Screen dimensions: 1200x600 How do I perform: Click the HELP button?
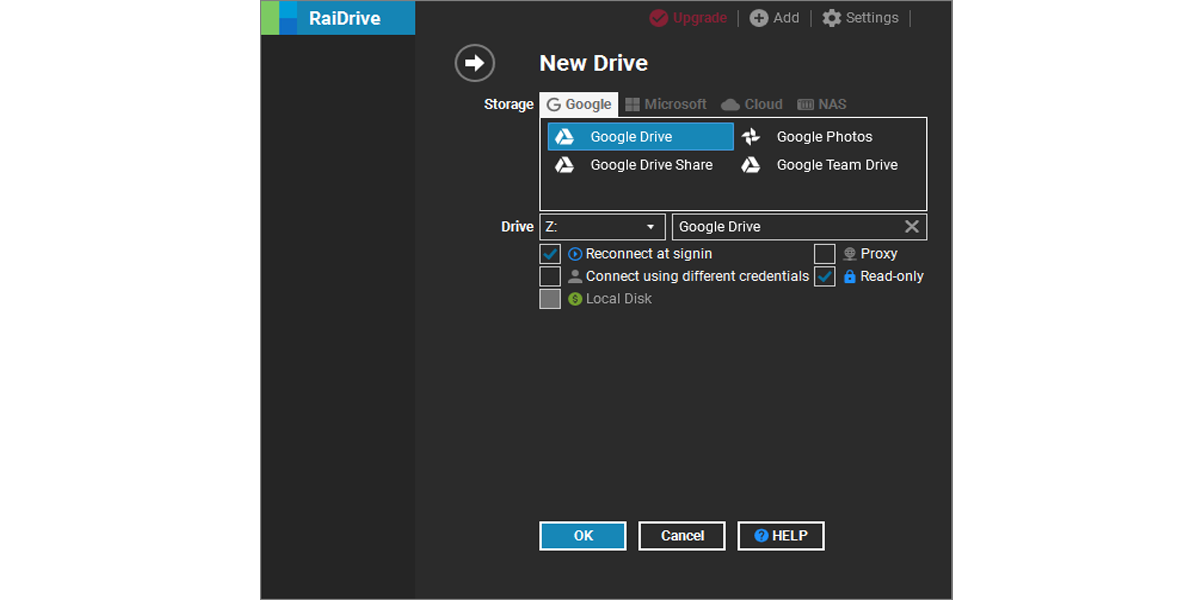[780, 535]
